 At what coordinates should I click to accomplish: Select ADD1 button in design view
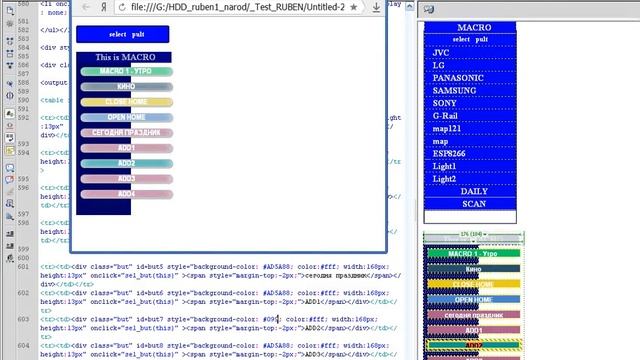473,330
